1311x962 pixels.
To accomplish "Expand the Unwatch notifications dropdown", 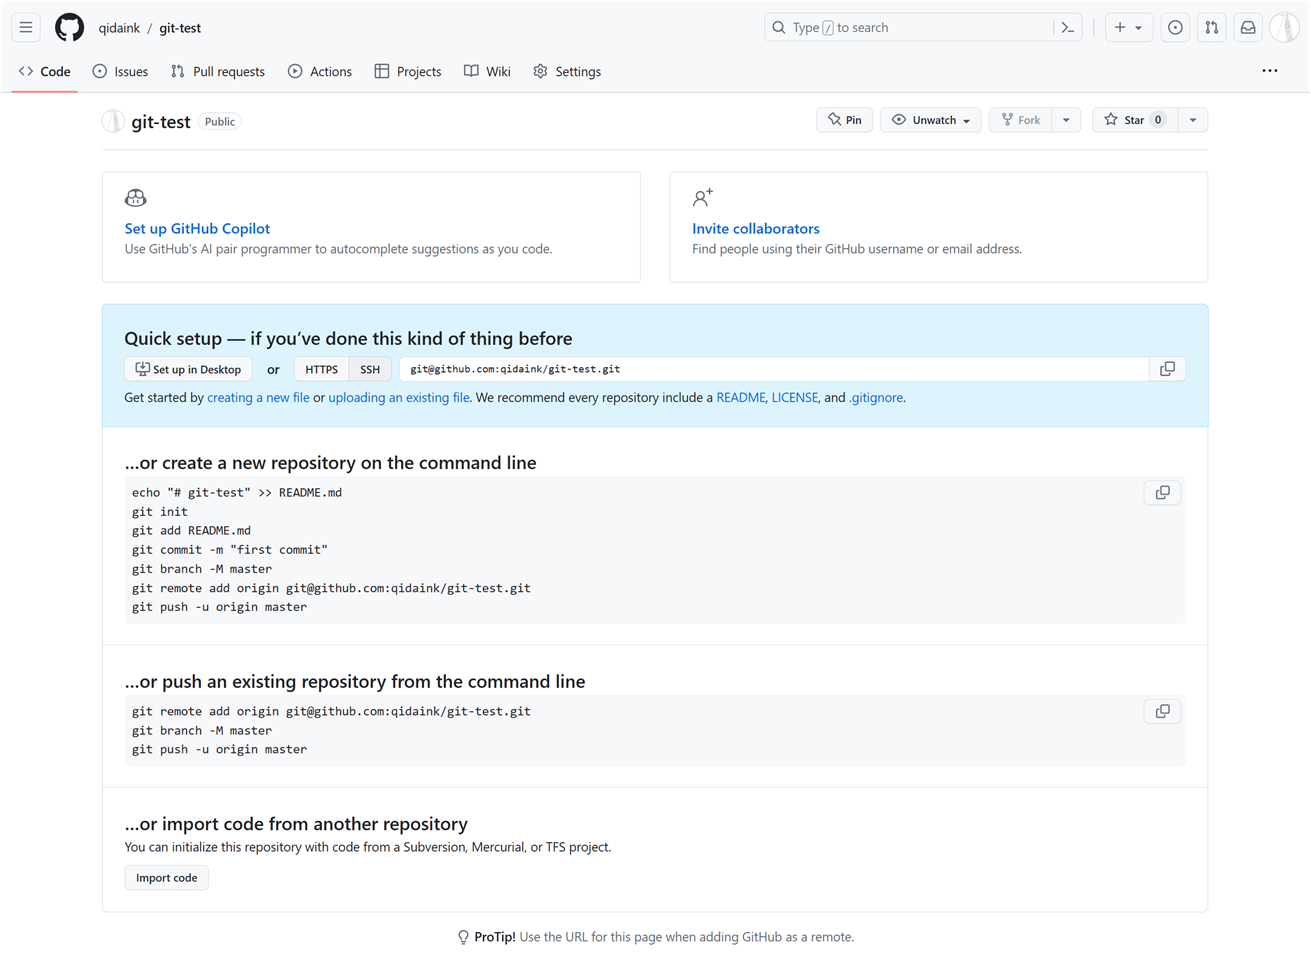I will [931, 120].
